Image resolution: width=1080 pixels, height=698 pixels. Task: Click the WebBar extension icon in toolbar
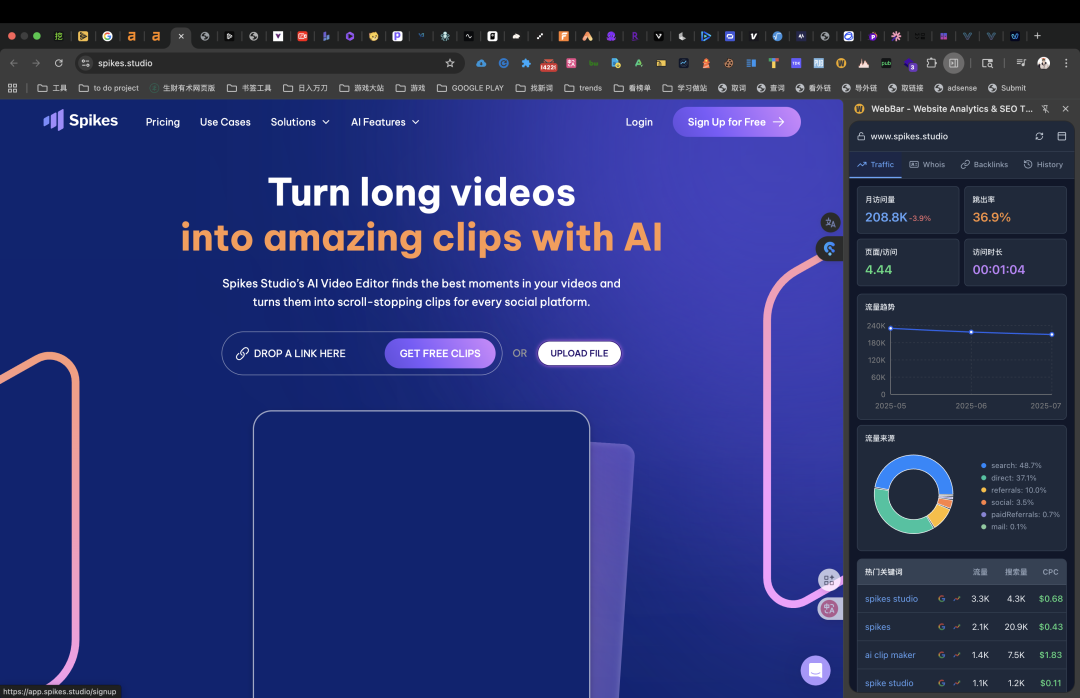[x=841, y=63]
